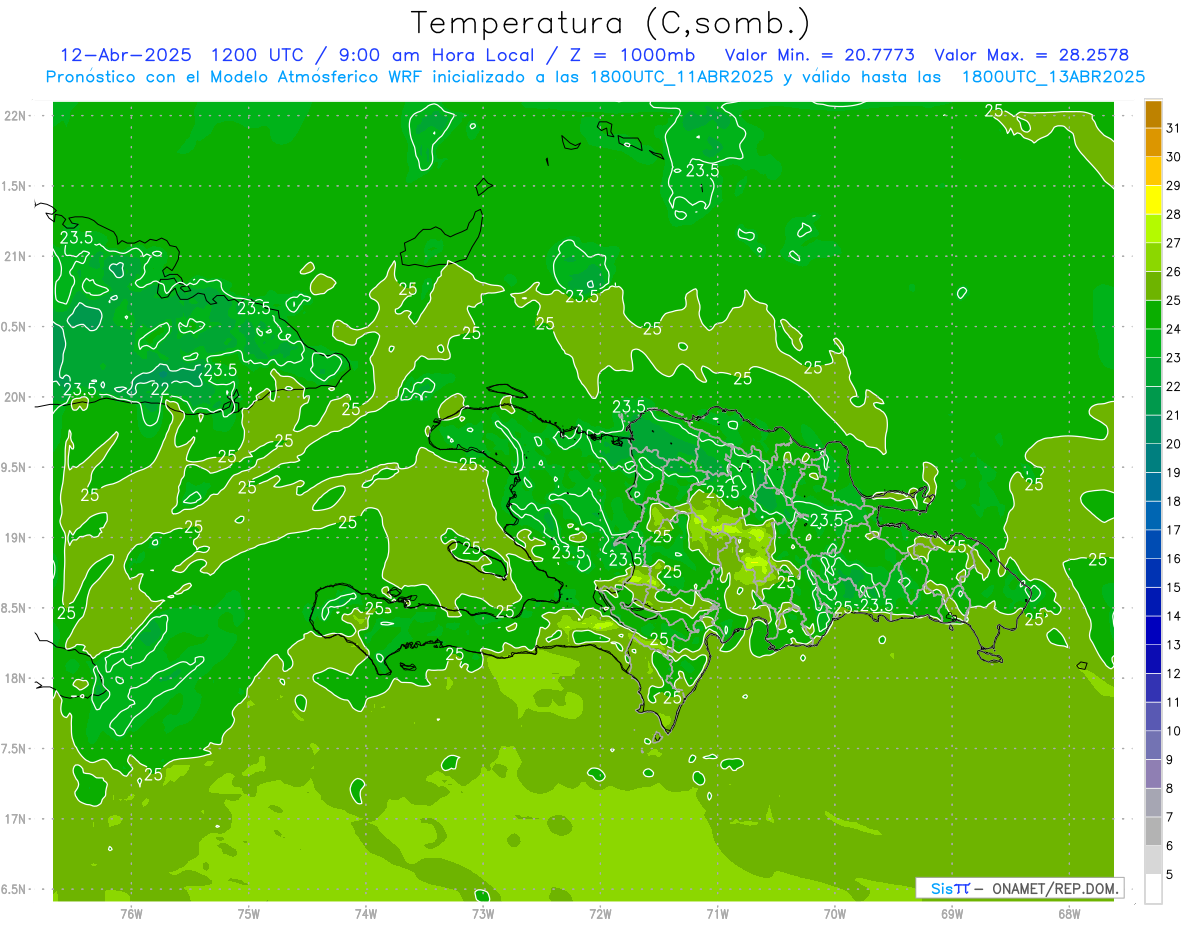1200x927 pixels.
Task: Click the "22" contour label near Cuba
Action: (x=160, y=389)
